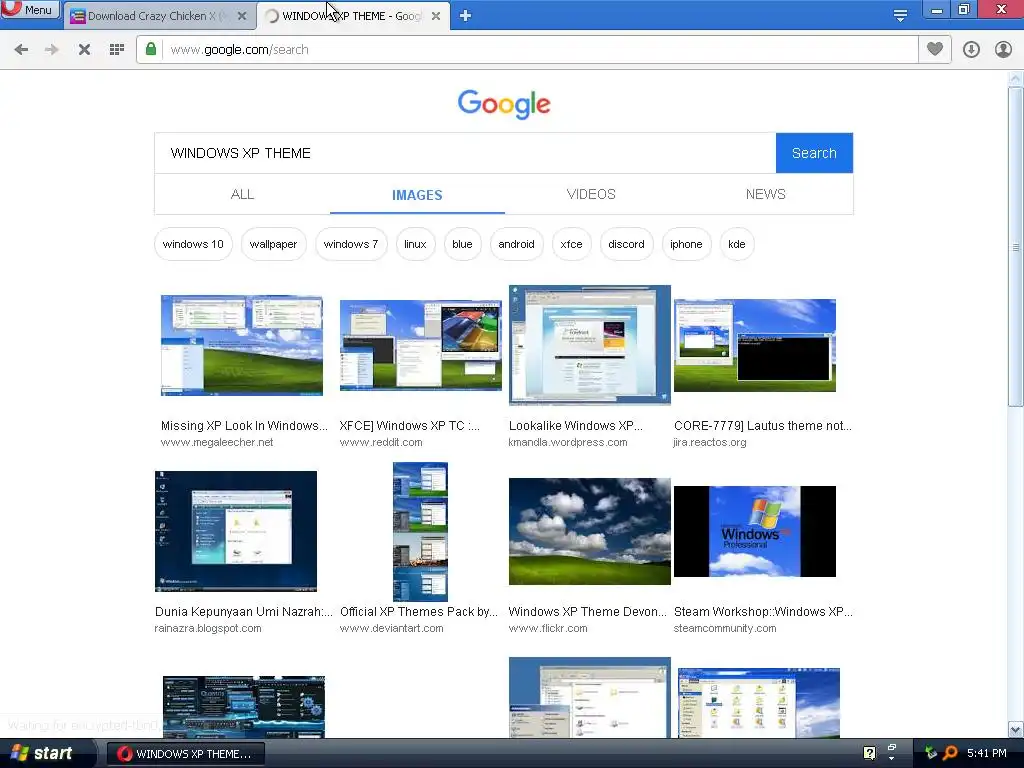Filter by the xfce chip

[571, 244]
